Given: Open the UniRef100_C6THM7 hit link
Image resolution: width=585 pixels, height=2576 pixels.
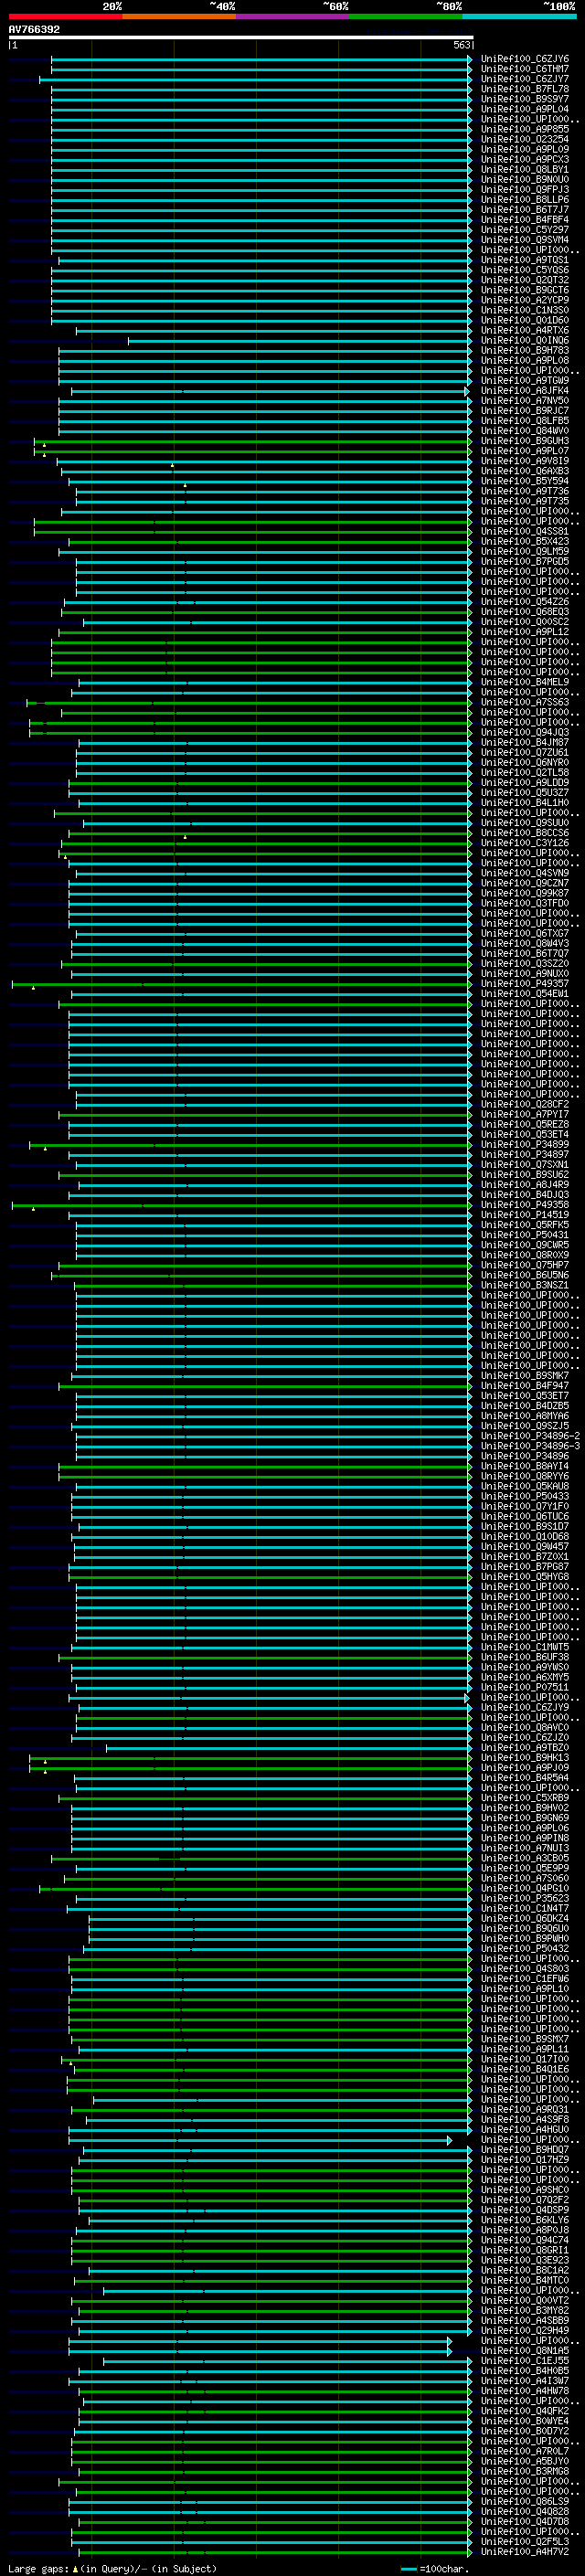Looking at the screenshot, I should tap(524, 69).
